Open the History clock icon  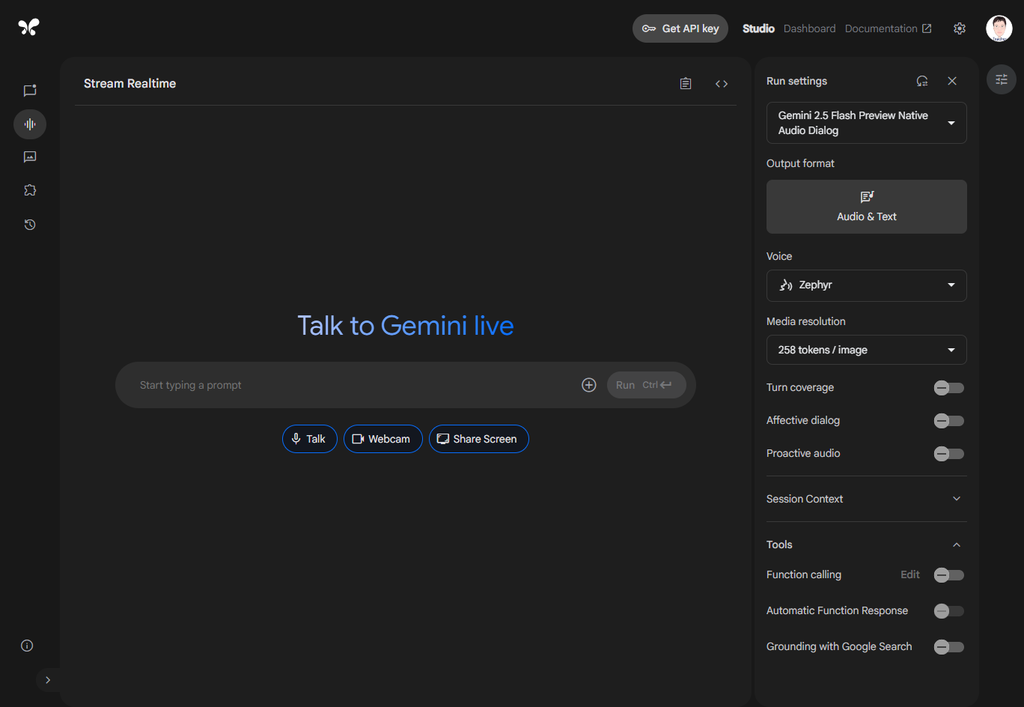pyautogui.click(x=29, y=225)
